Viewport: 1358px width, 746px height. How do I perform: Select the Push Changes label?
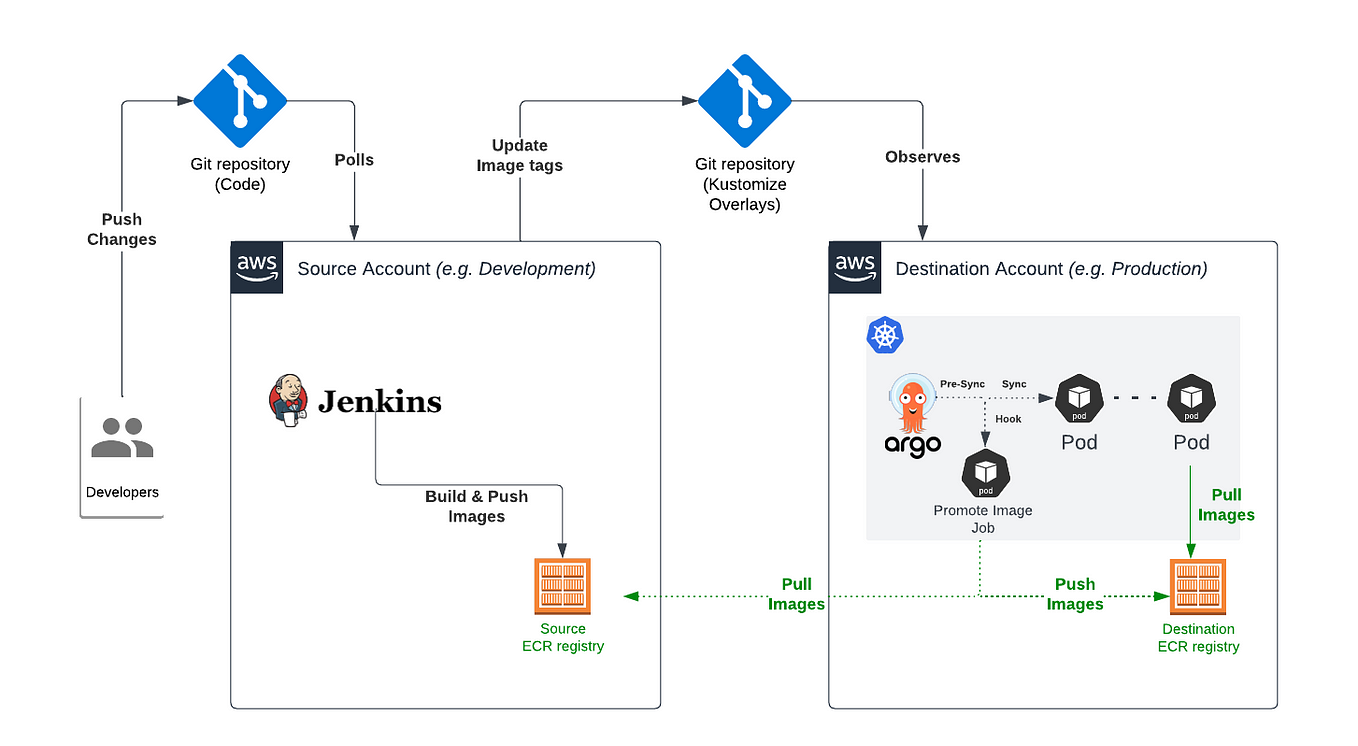tap(121, 229)
